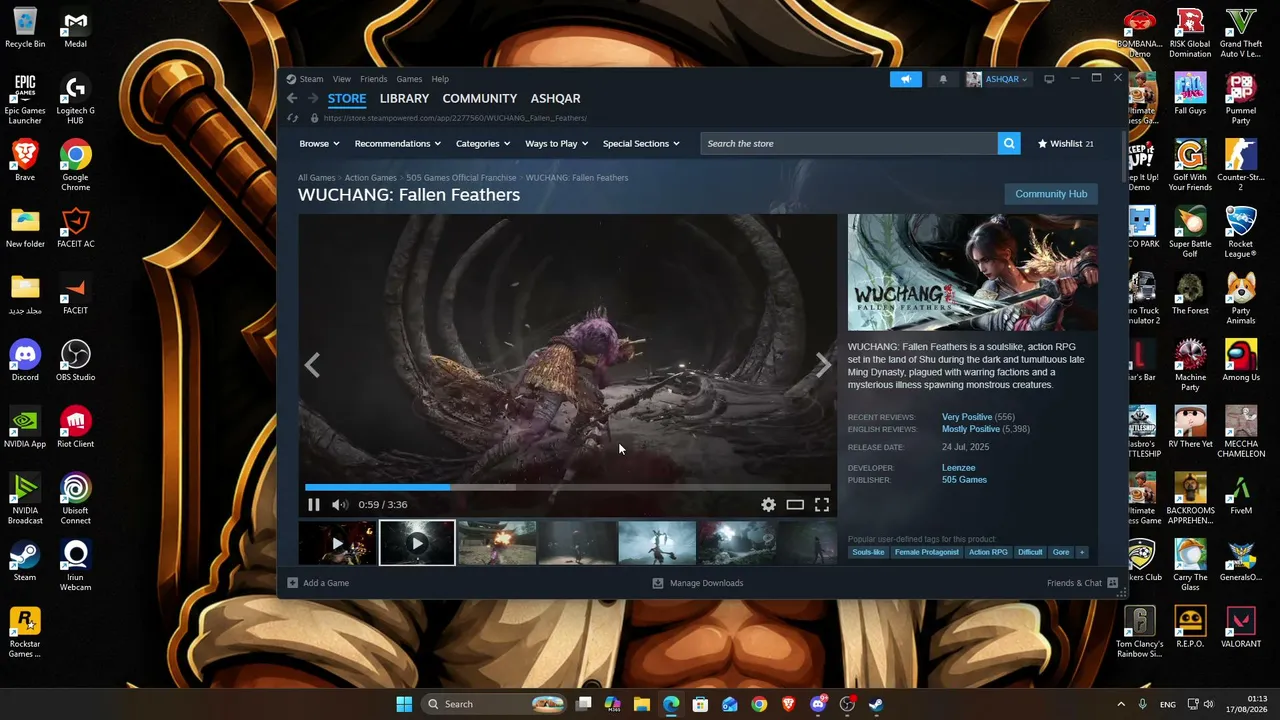Expand the Categories menu

483,143
